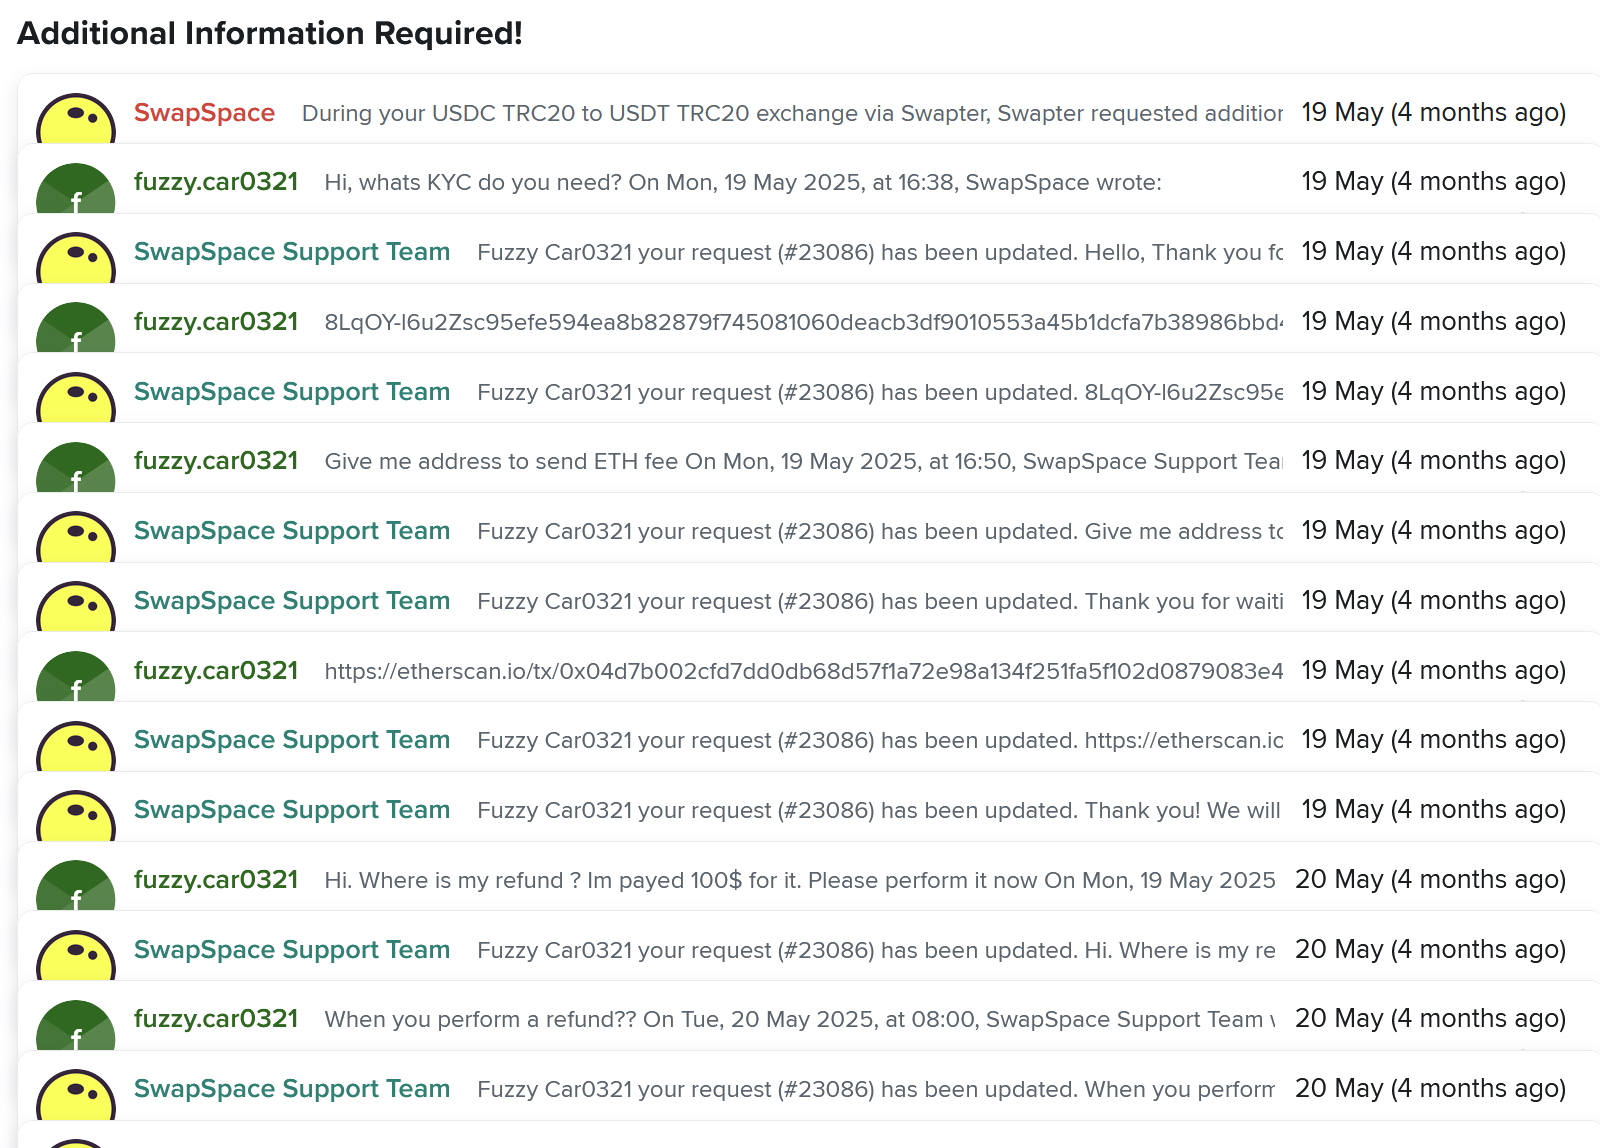Click the green avatar next to the 'whats KYC' message
Image resolution: width=1600 pixels, height=1148 pixels.
click(x=76, y=189)
